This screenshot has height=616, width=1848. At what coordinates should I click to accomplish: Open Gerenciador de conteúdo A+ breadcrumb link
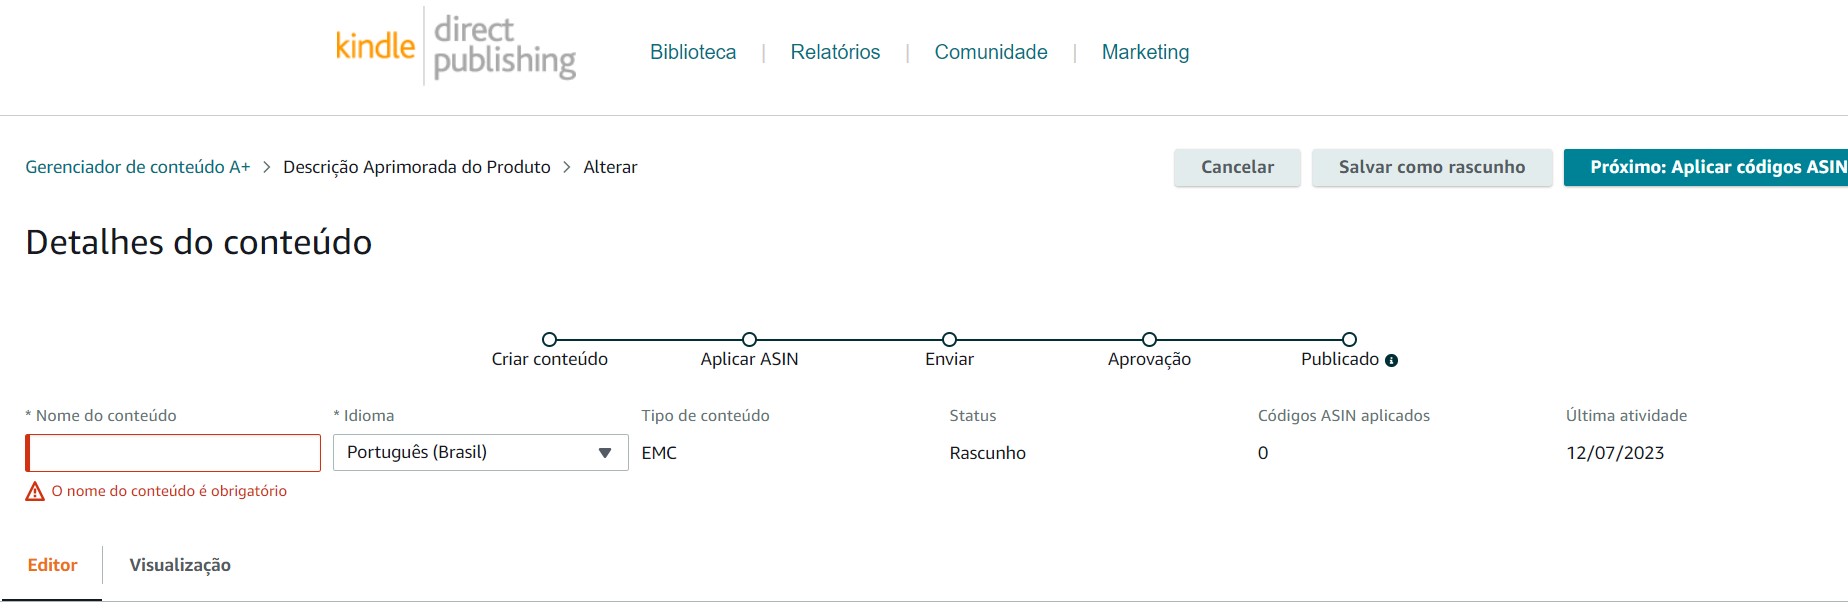(x=137, y=167)
